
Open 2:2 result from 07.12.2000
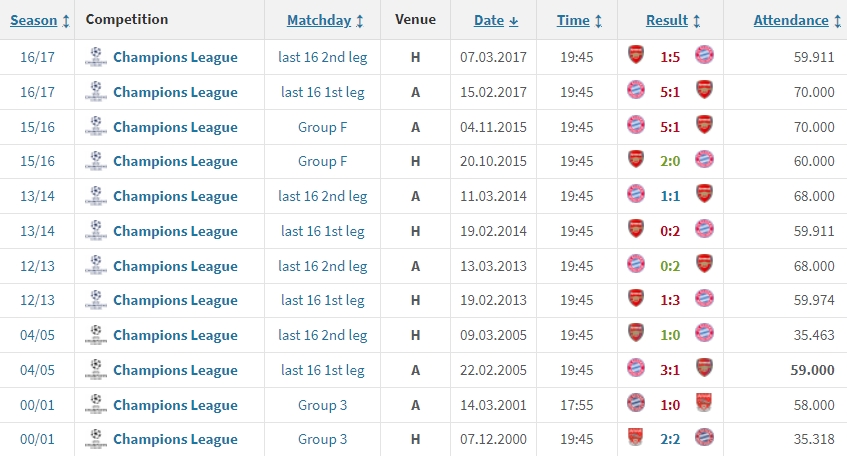tap(670, 439)
